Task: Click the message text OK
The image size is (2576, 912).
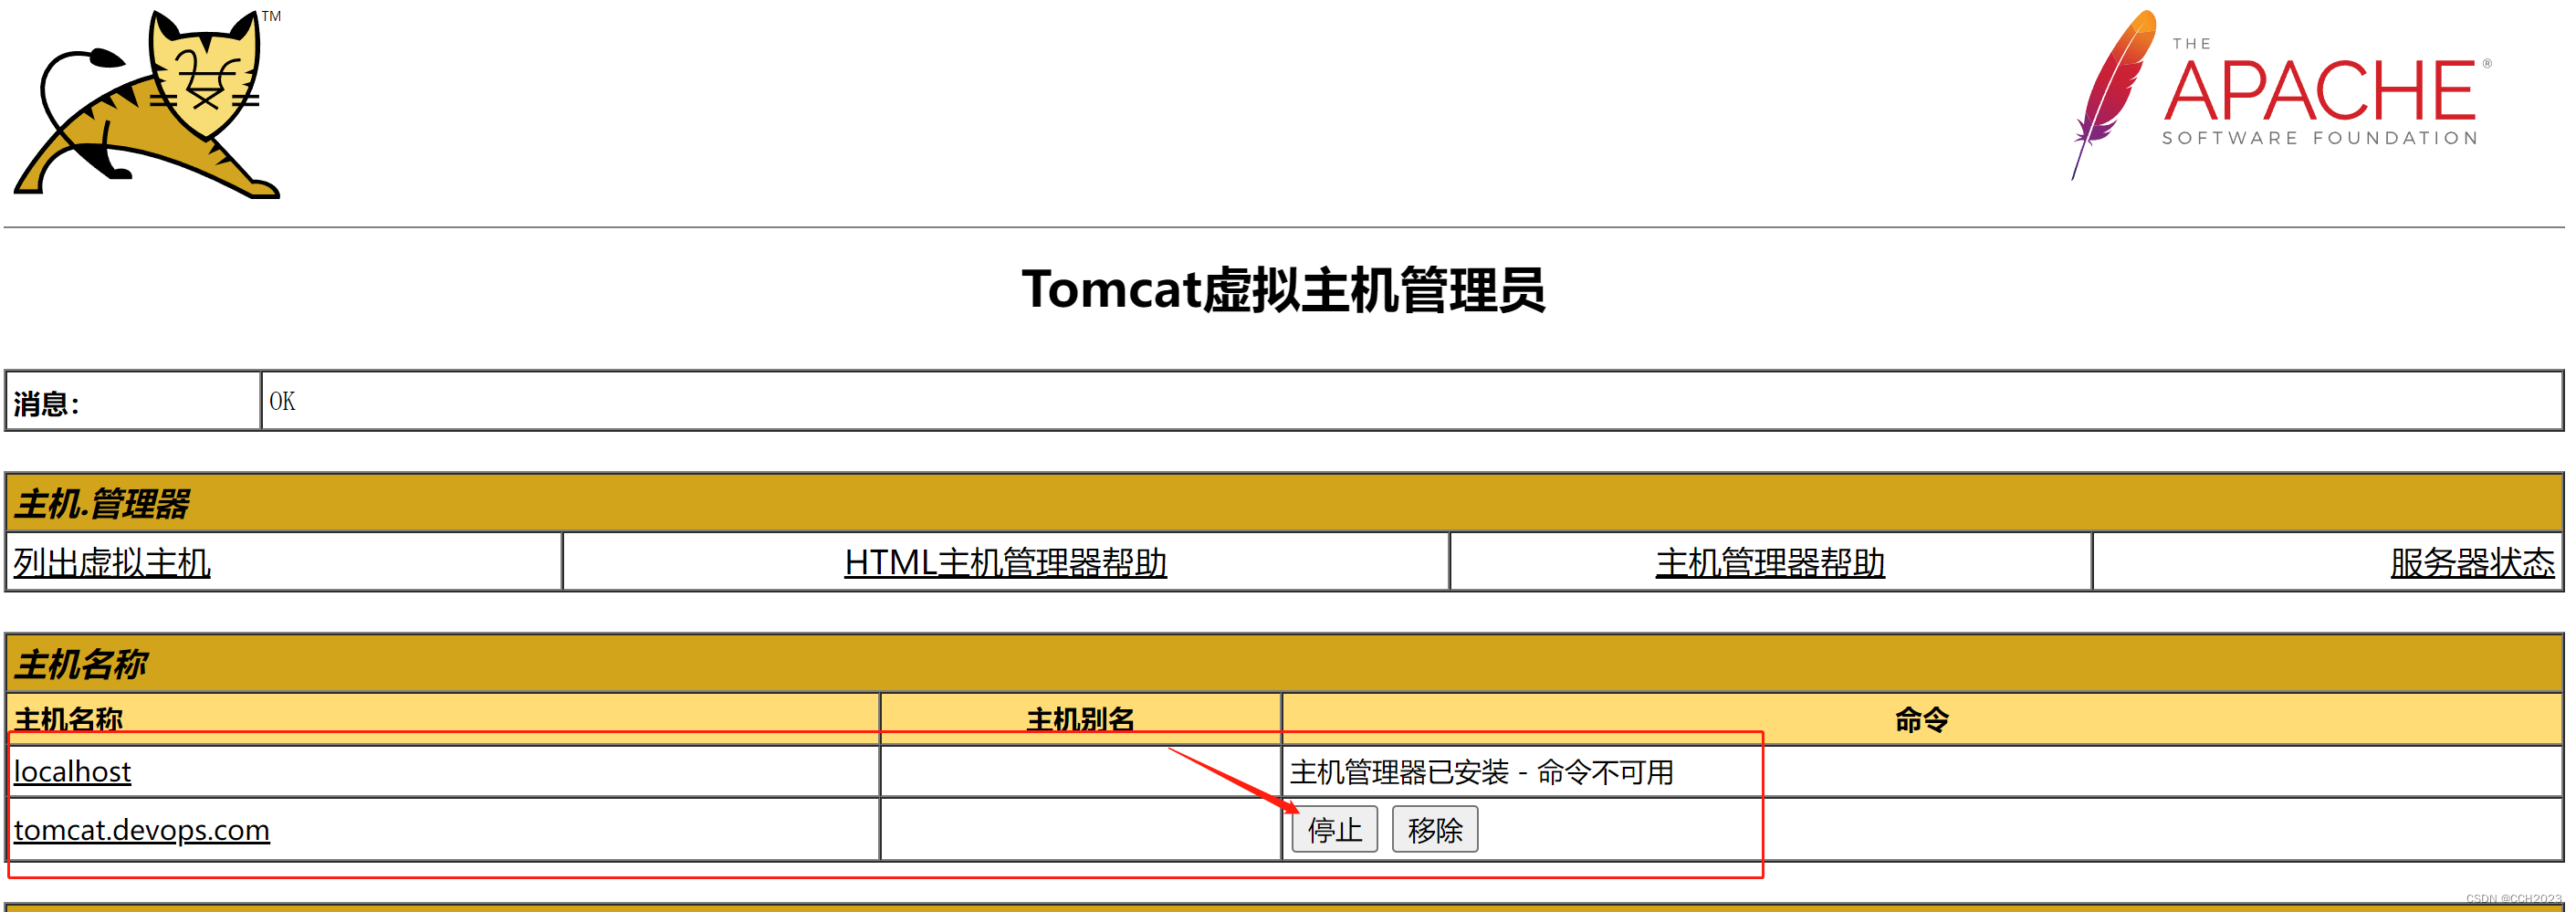Action: pos(282,402)
